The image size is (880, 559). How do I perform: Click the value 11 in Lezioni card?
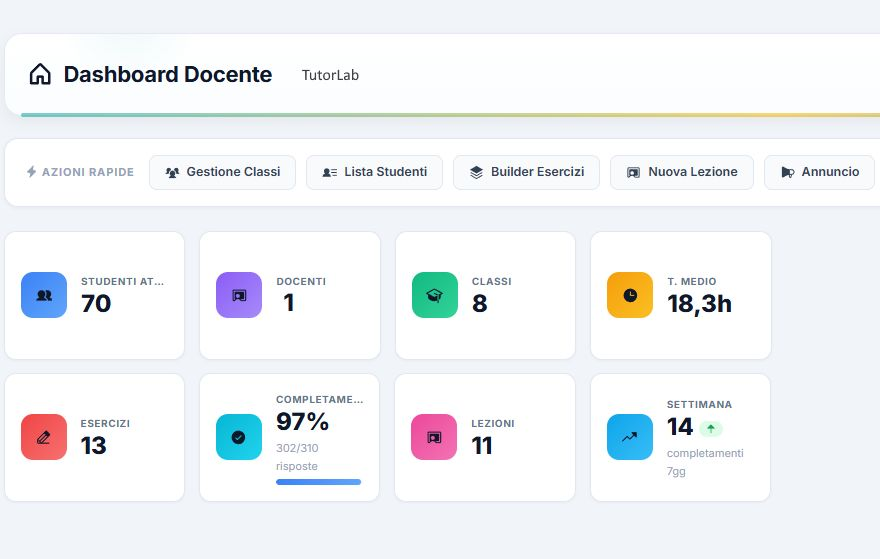click(482, 446)
